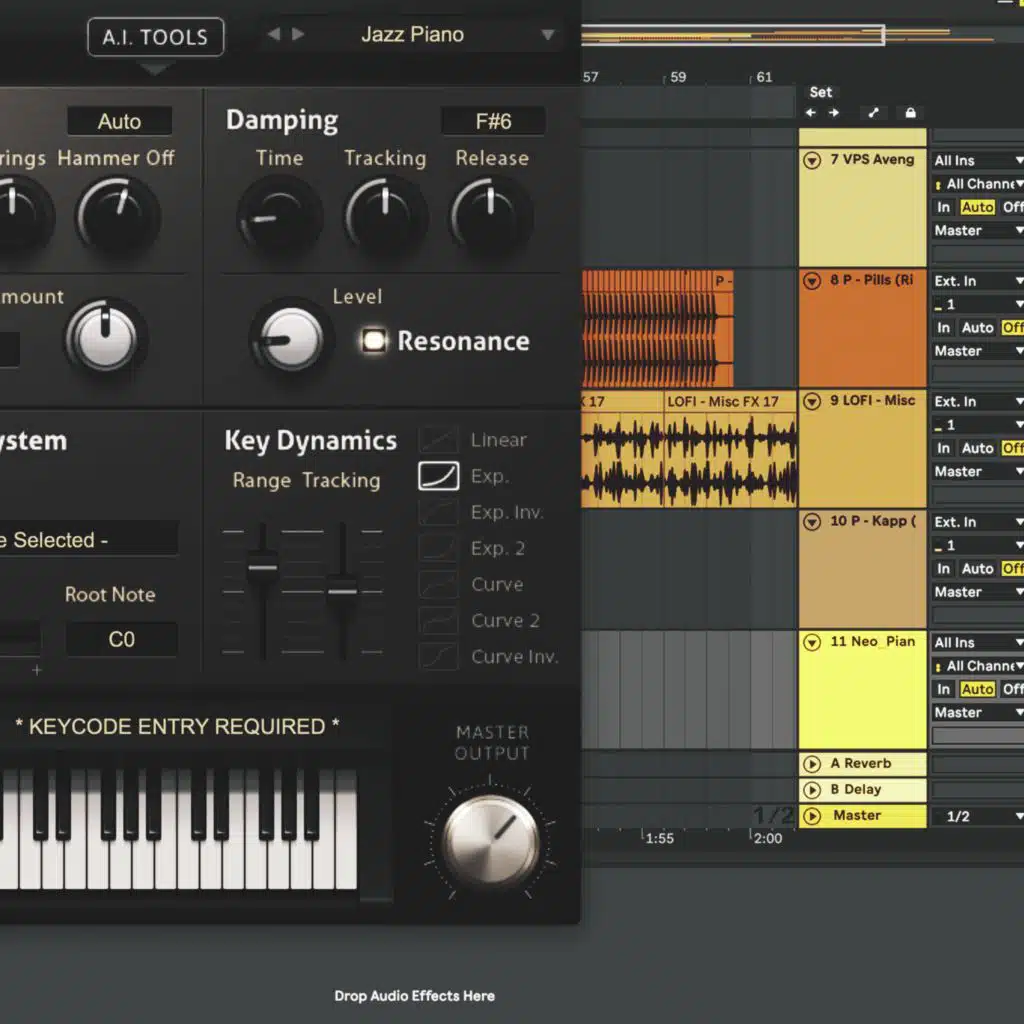The height and width of the screenshot is (1024, 1024).
Task: Collapse the 7 VPS Aveng track
Action: coord(812,160)
